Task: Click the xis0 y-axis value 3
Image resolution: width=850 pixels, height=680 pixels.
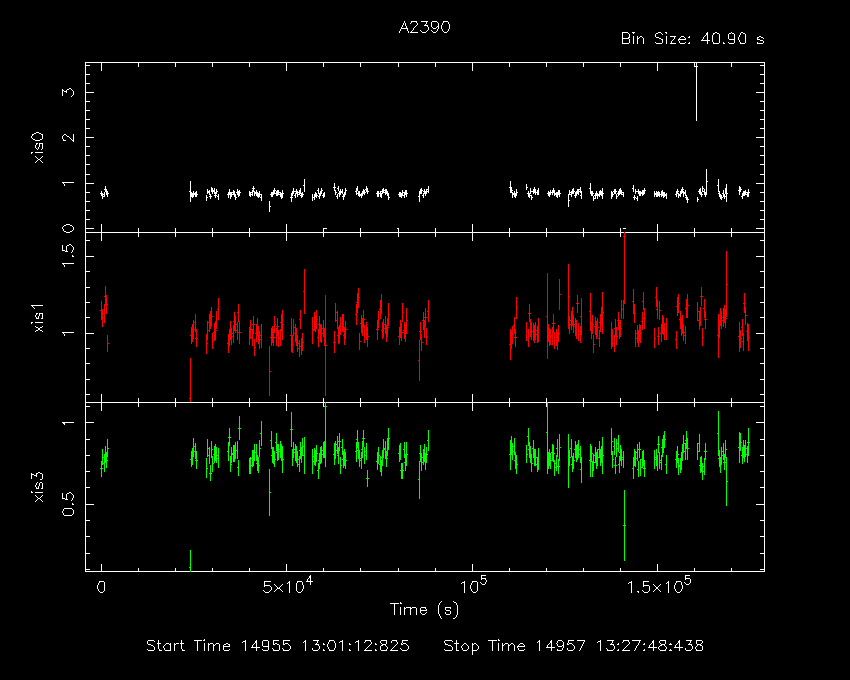Action: point(68,92)
